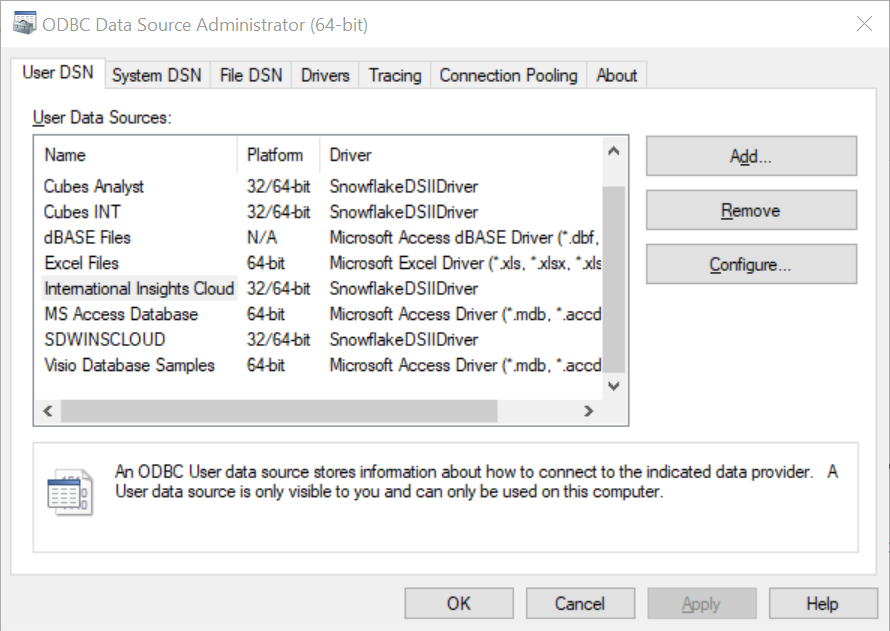Select International Insights Cloud data source
The image size is (890, 631).
tap(139, 288)
